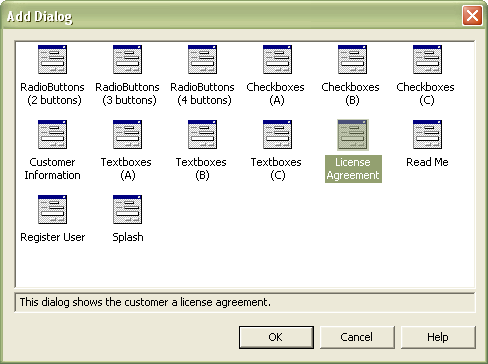Choose the RadioButtons (4 buttons) dialog icon
Image resolution: width=488 pixels, height=364 pixels.
click(x=202, y=60)
